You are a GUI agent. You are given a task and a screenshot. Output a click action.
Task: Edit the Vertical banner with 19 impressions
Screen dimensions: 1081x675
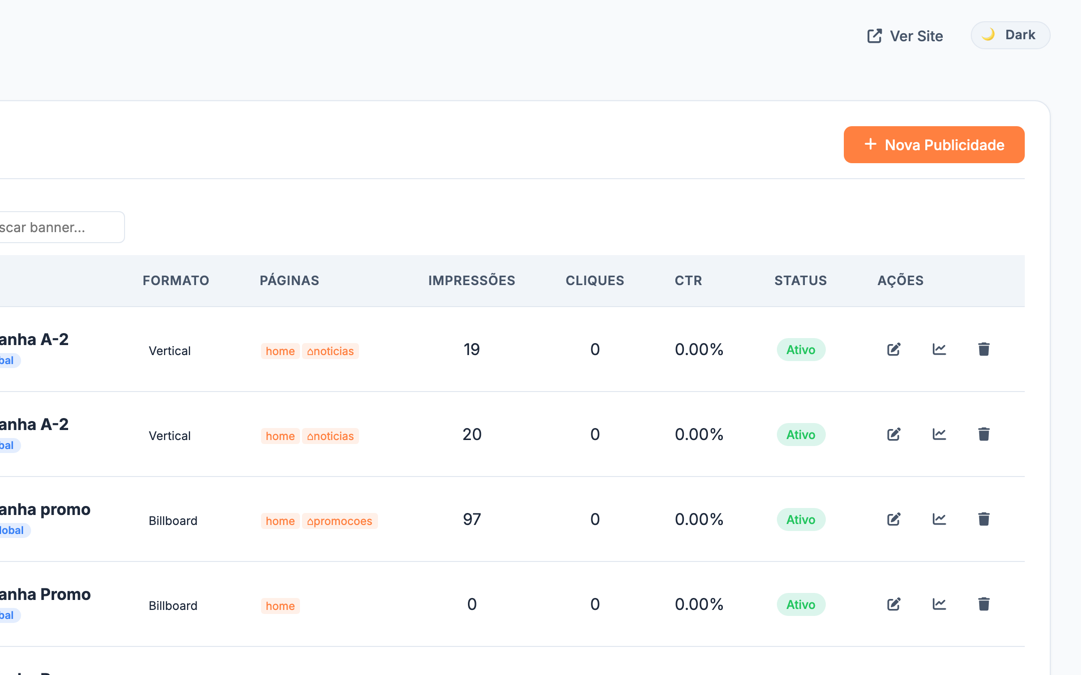(893, 350)
